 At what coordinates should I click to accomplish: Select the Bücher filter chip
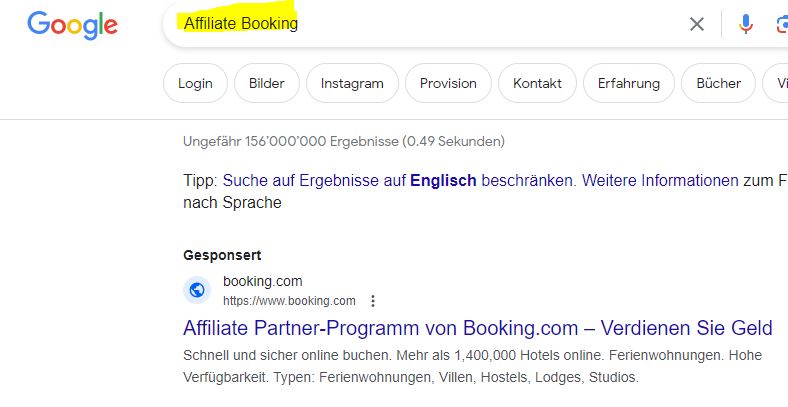(719, 83)
